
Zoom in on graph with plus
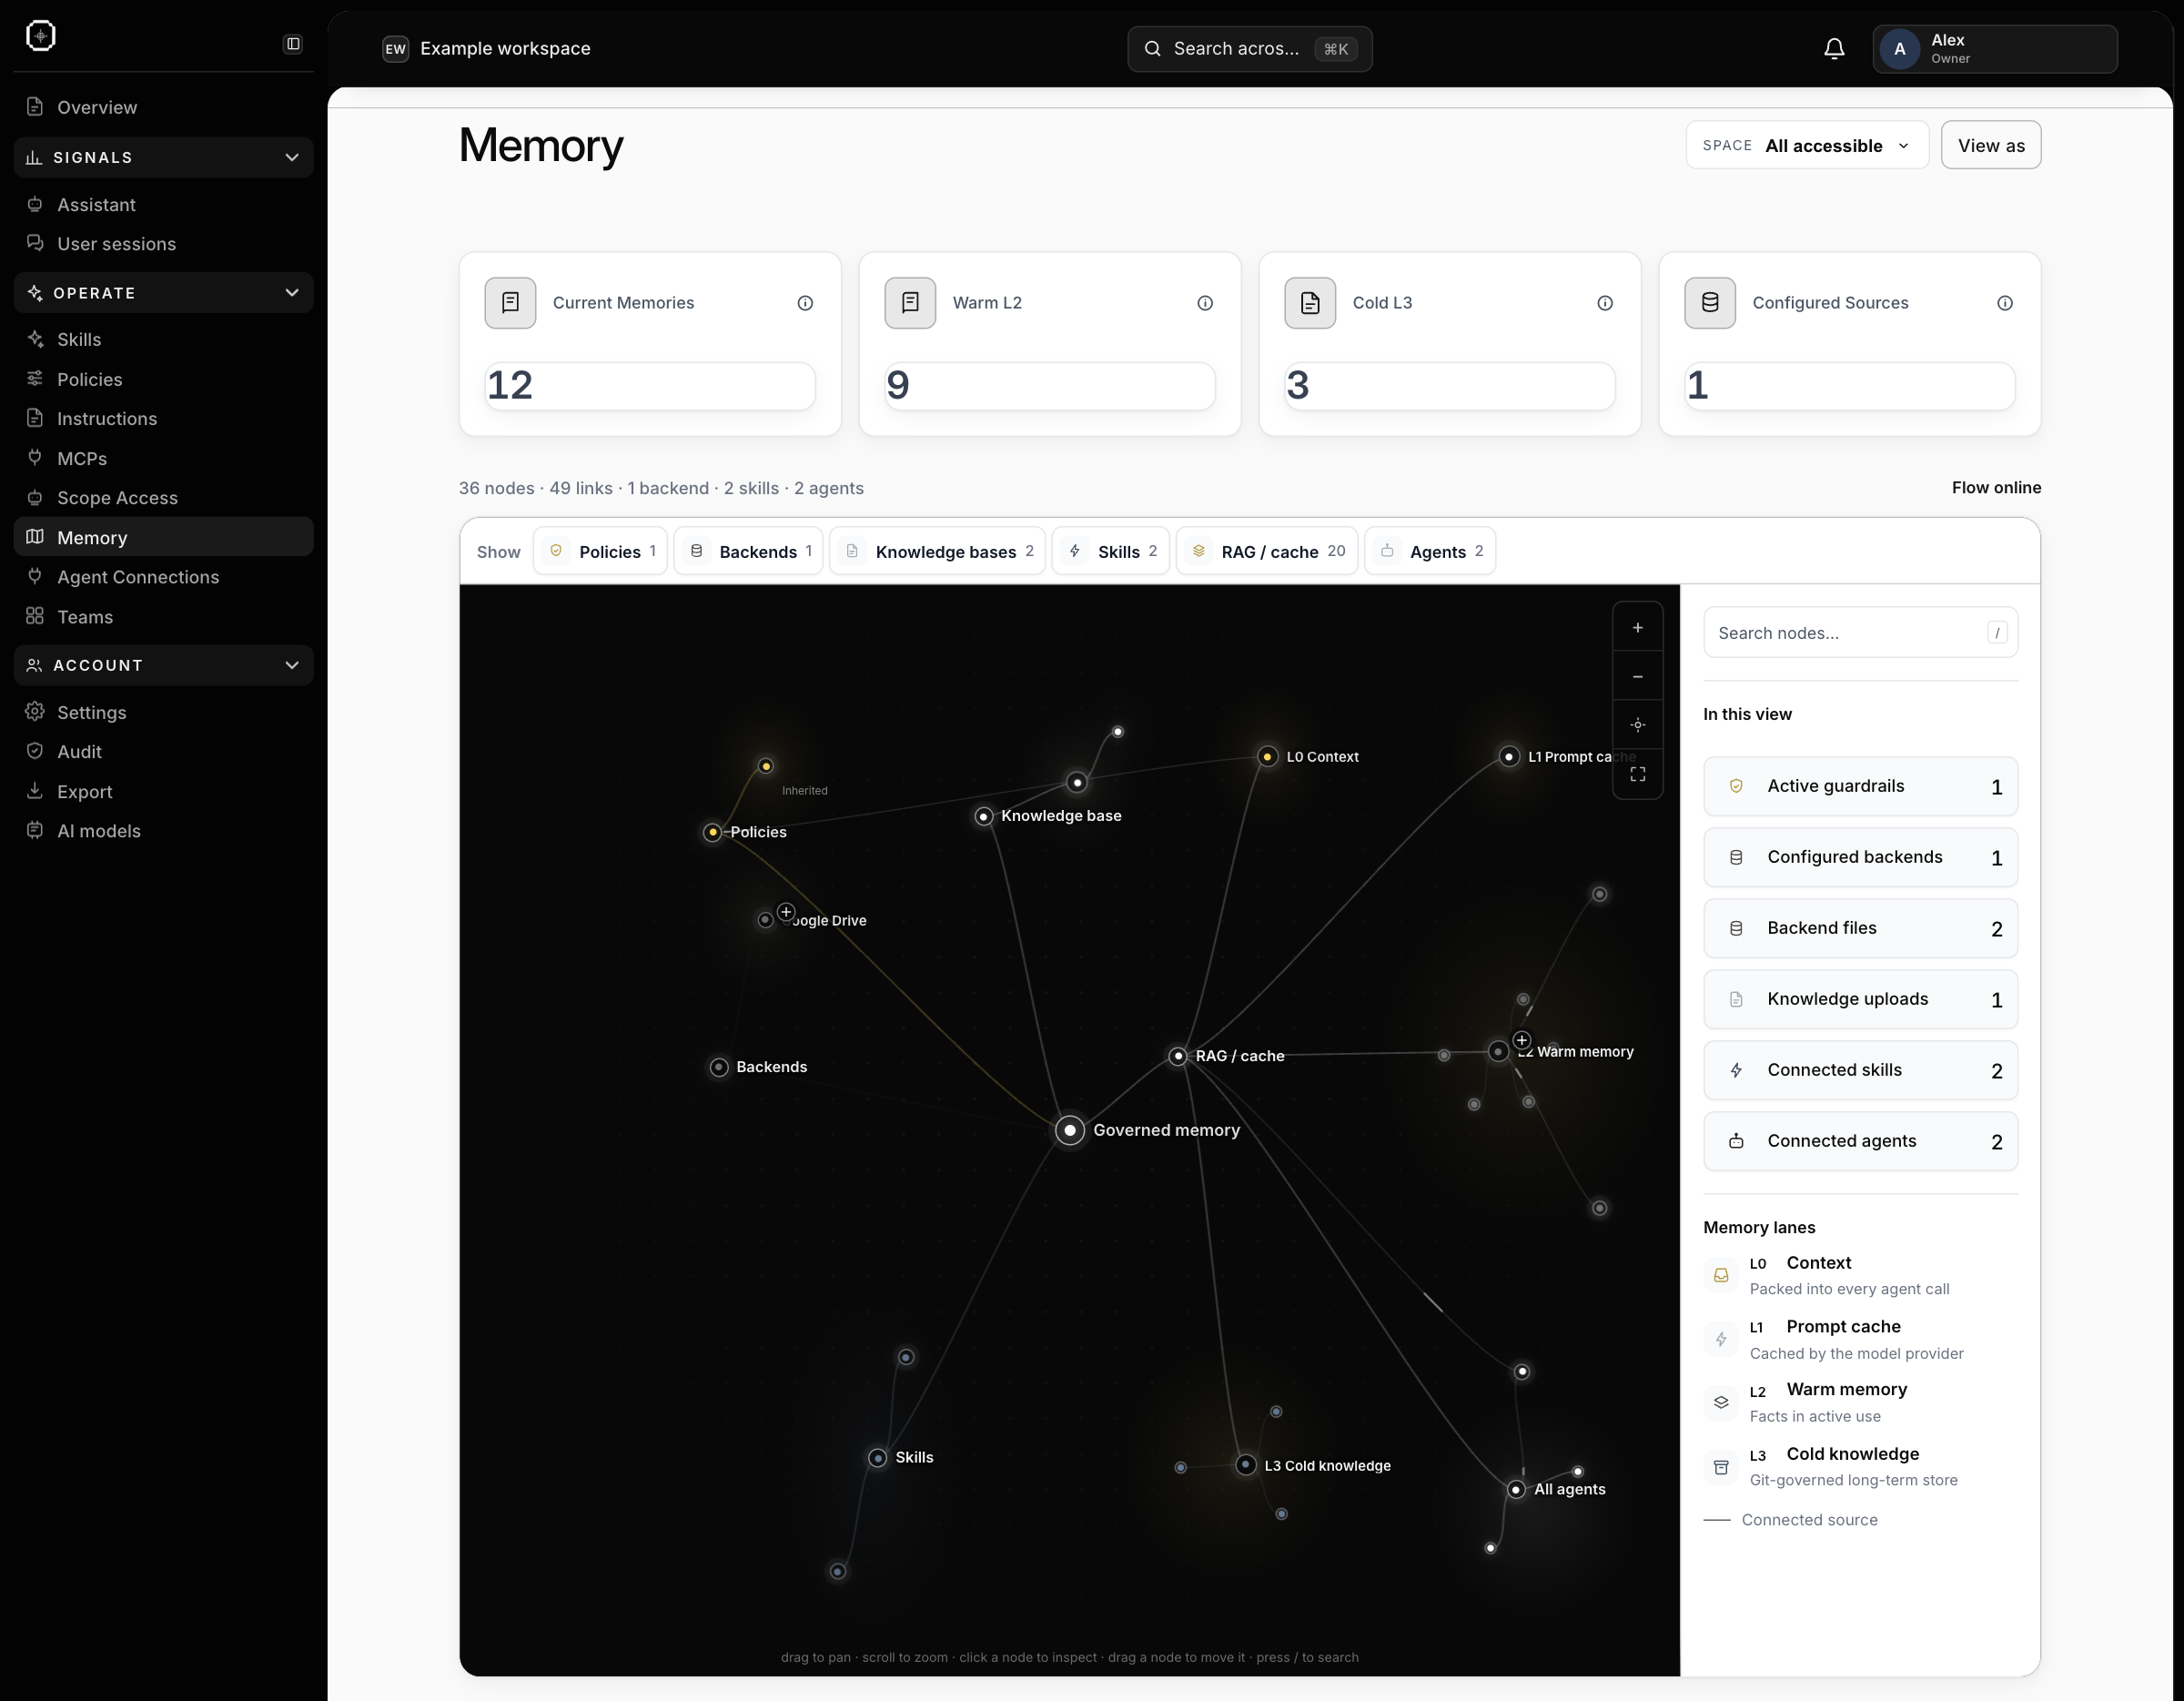tap(1637, 627)
